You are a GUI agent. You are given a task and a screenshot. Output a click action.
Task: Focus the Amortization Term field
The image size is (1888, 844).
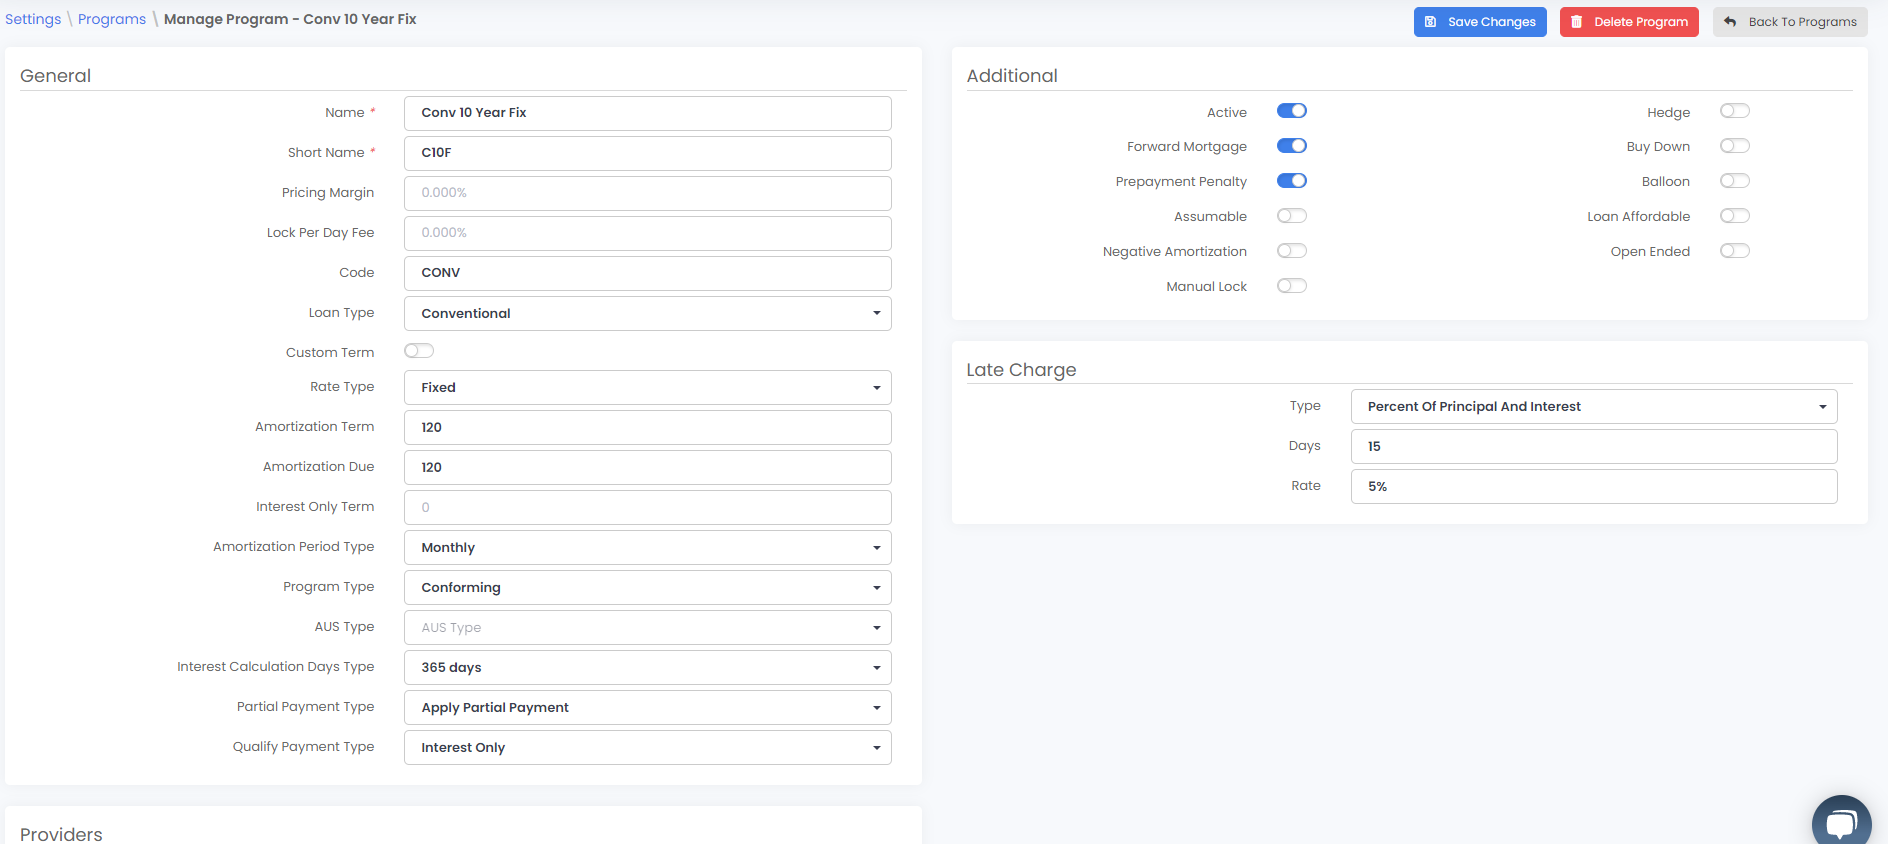click(647, 427)
